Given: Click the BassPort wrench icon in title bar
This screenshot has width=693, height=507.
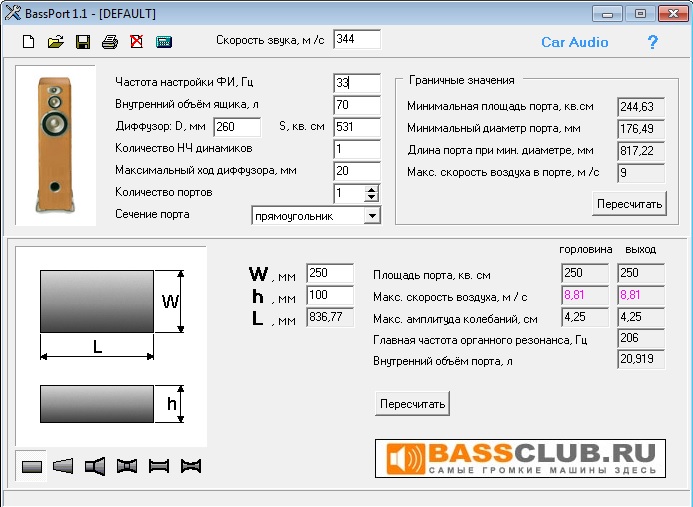Looking at the screenshot, I should (x=13, y=13).
